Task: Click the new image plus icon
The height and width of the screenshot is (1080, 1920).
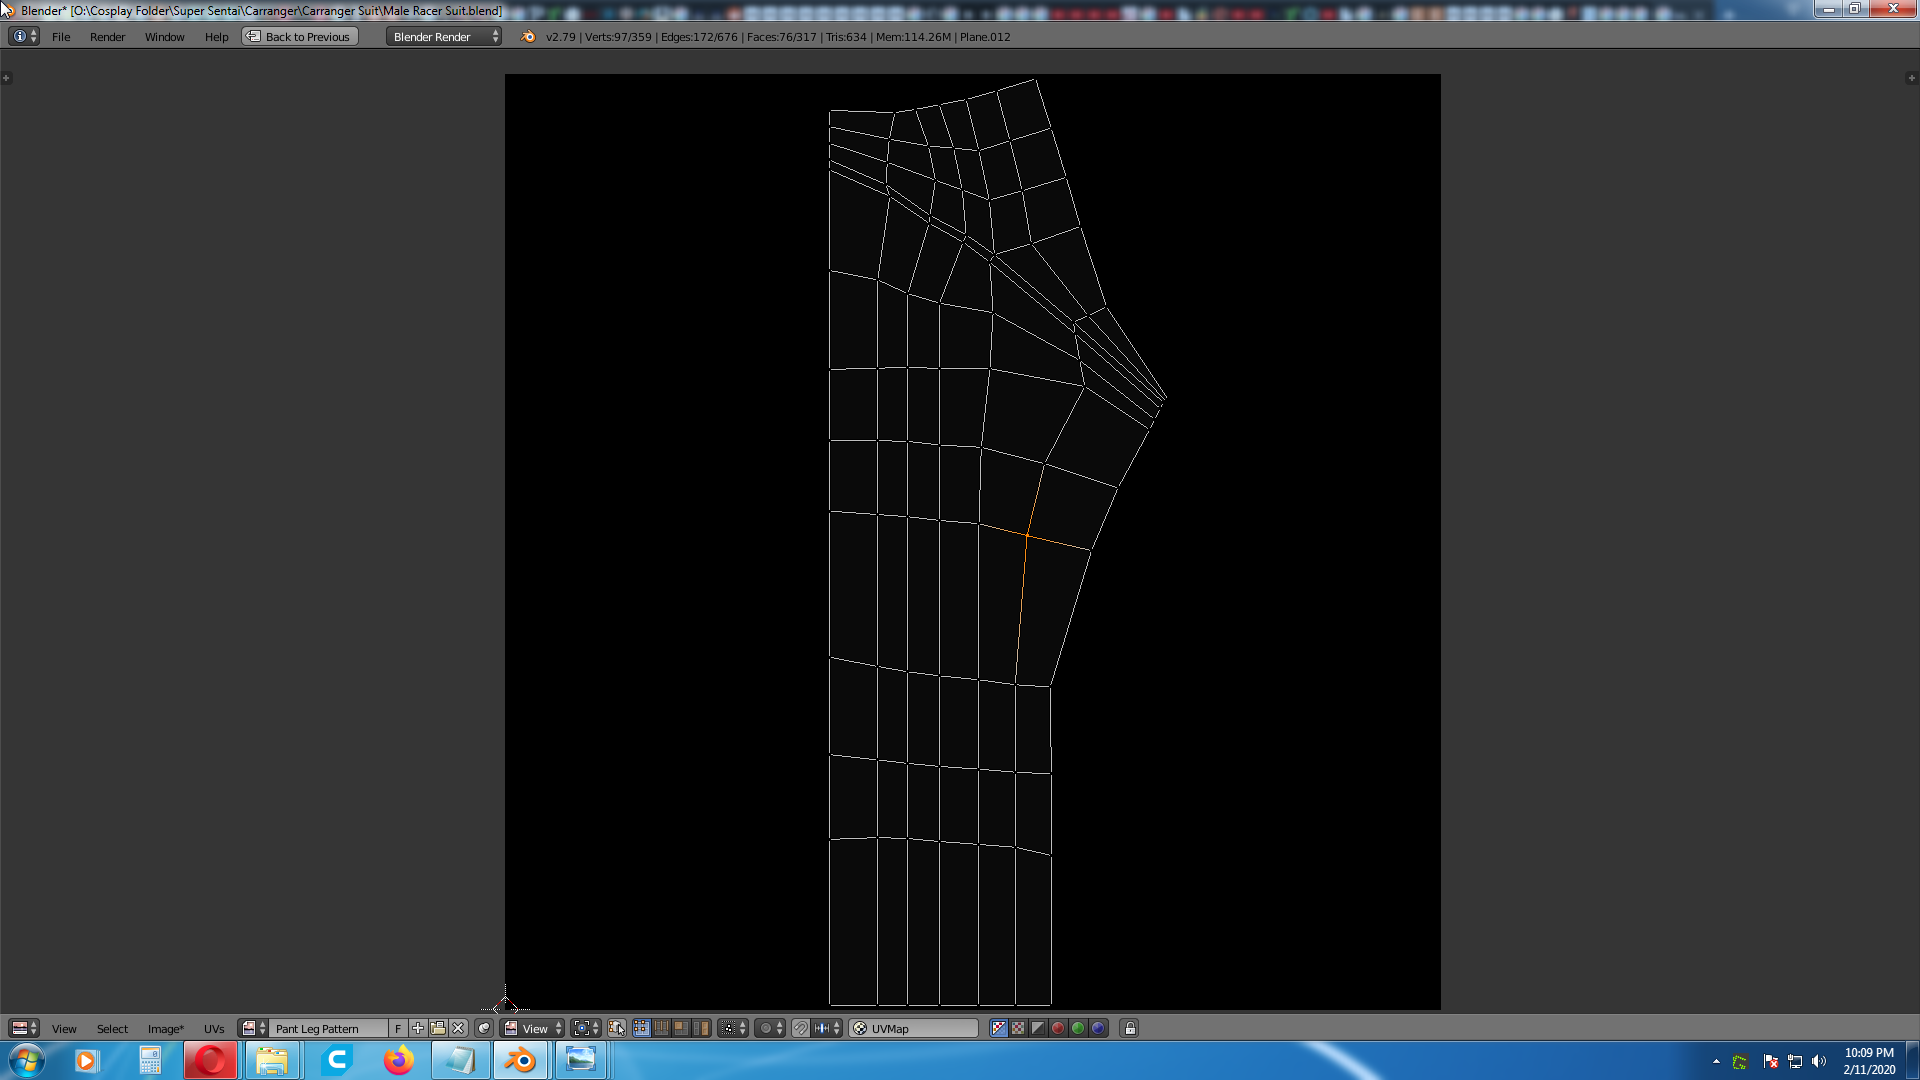Action: 418,1028
